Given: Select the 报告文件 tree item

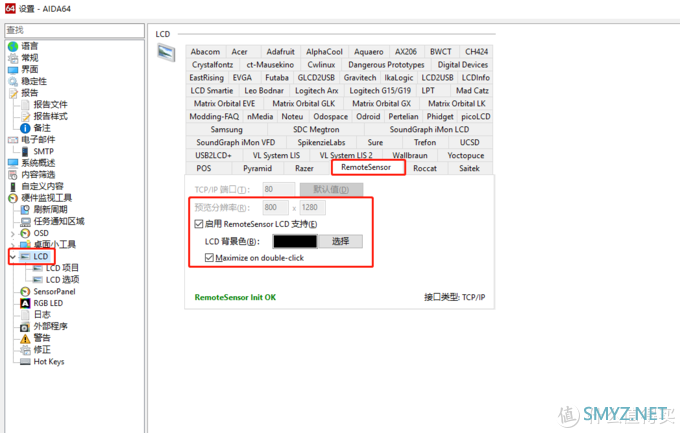Looking at the screenshot, I should (50, 105).
